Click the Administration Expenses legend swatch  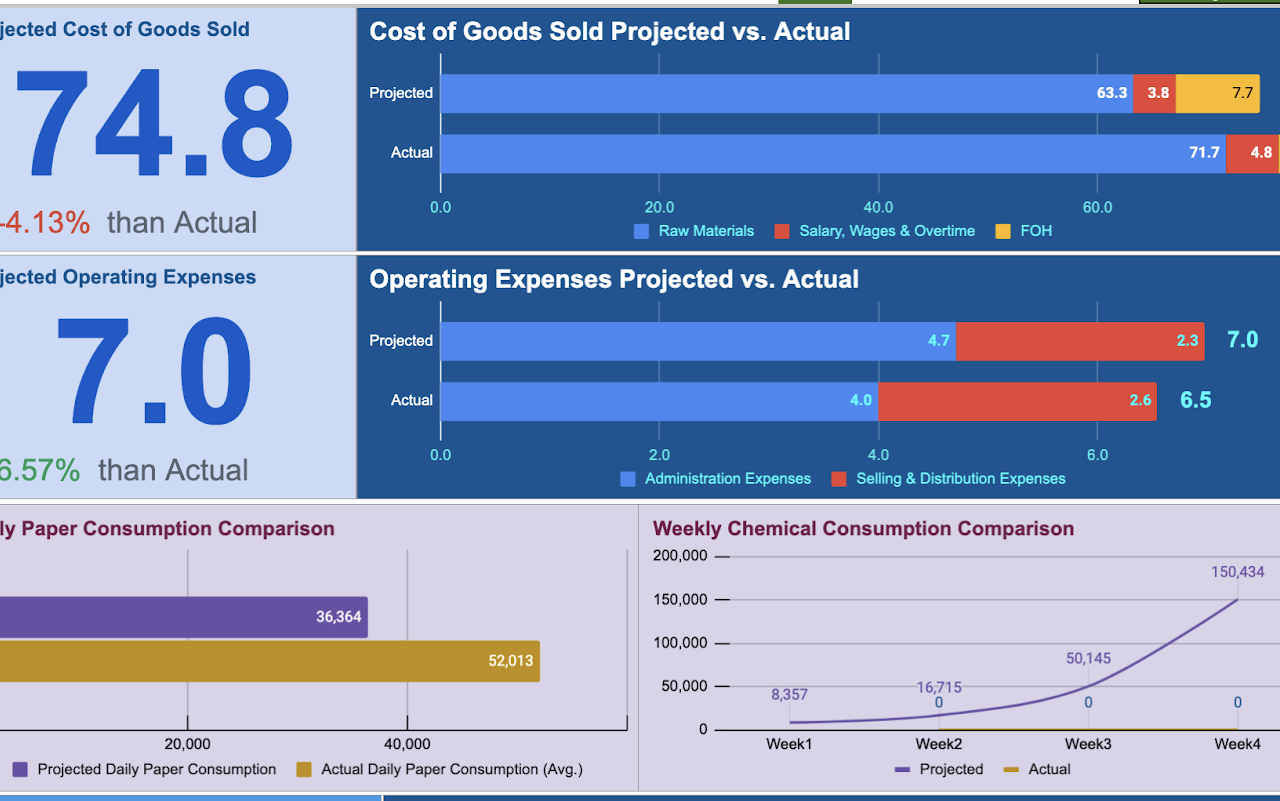(628, 479)
